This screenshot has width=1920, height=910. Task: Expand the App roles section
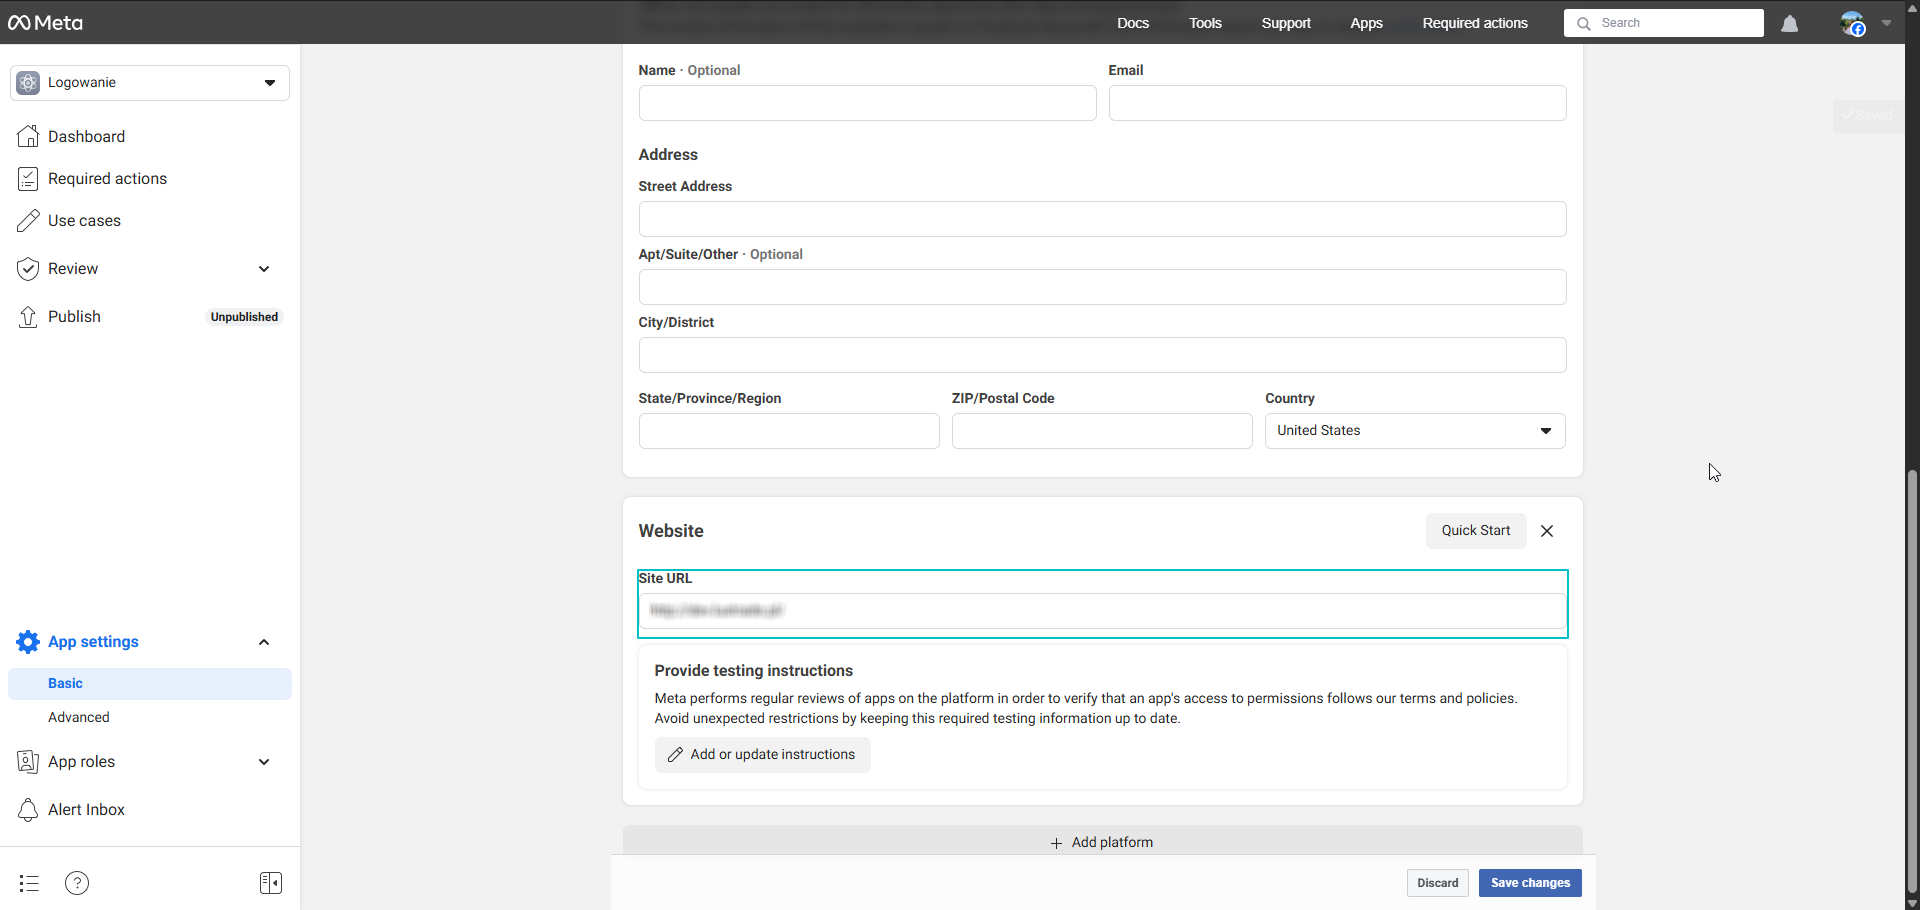tap(264, 762)
